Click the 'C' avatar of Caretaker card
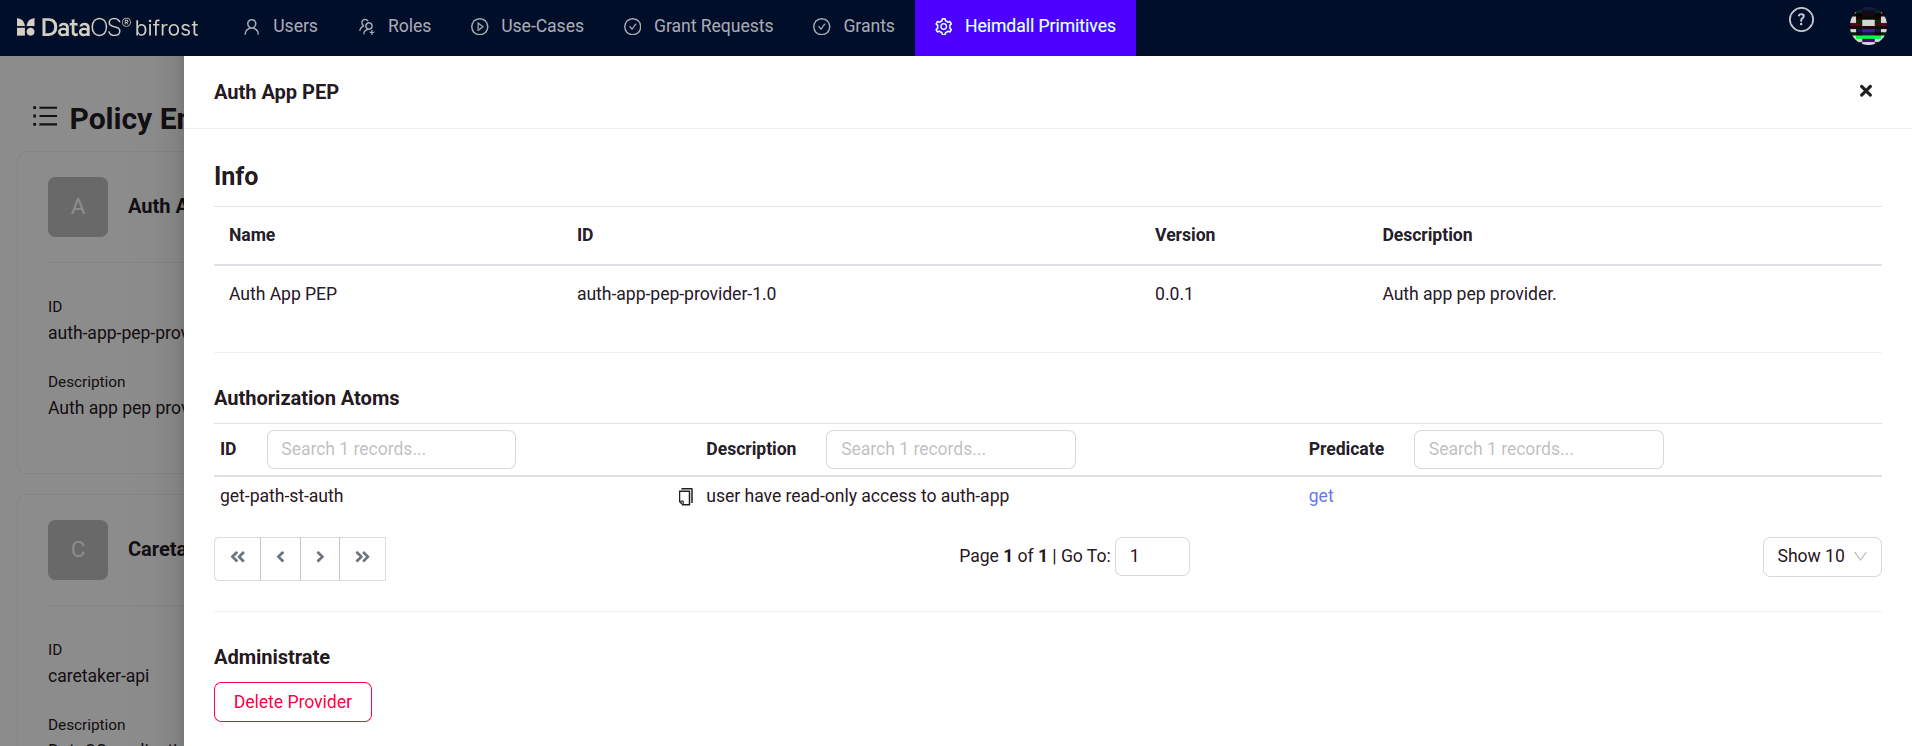 (x=78, y=550)
